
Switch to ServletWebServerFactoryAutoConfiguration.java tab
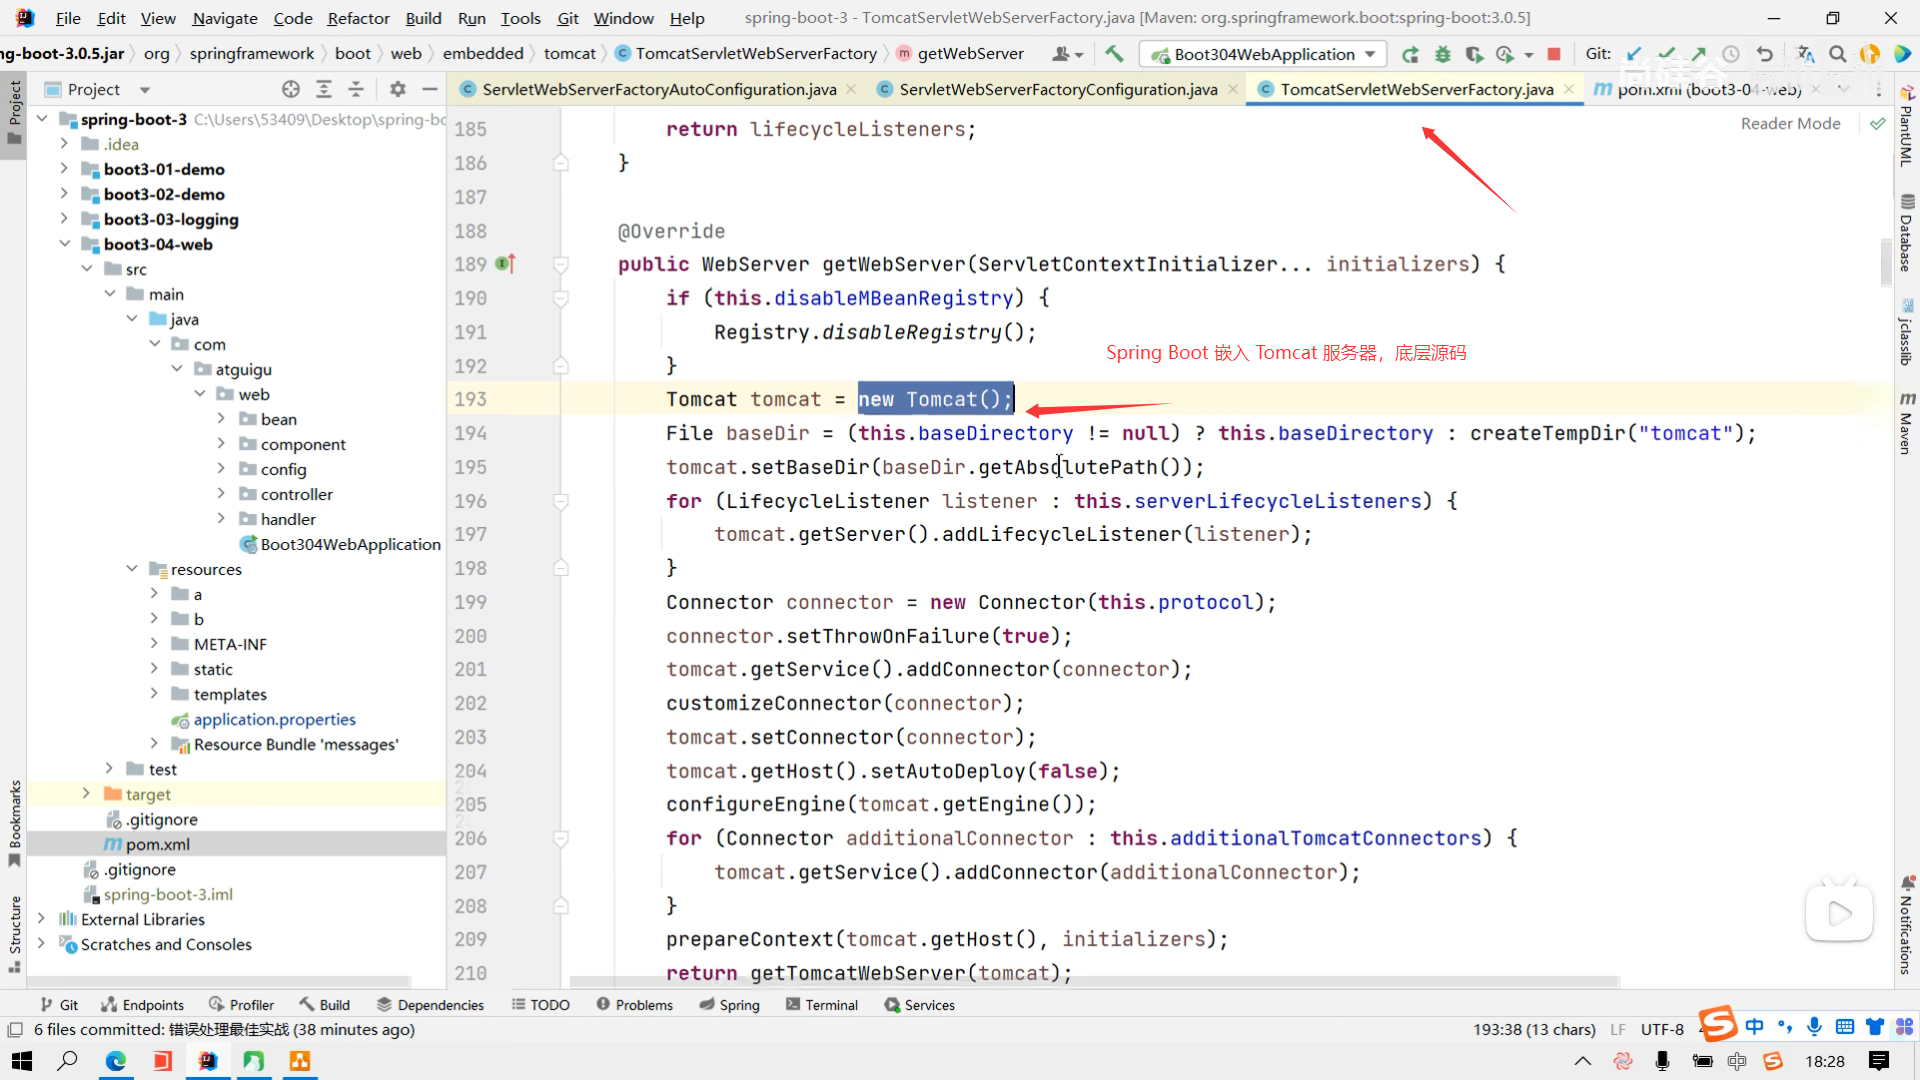coord(658,89)
